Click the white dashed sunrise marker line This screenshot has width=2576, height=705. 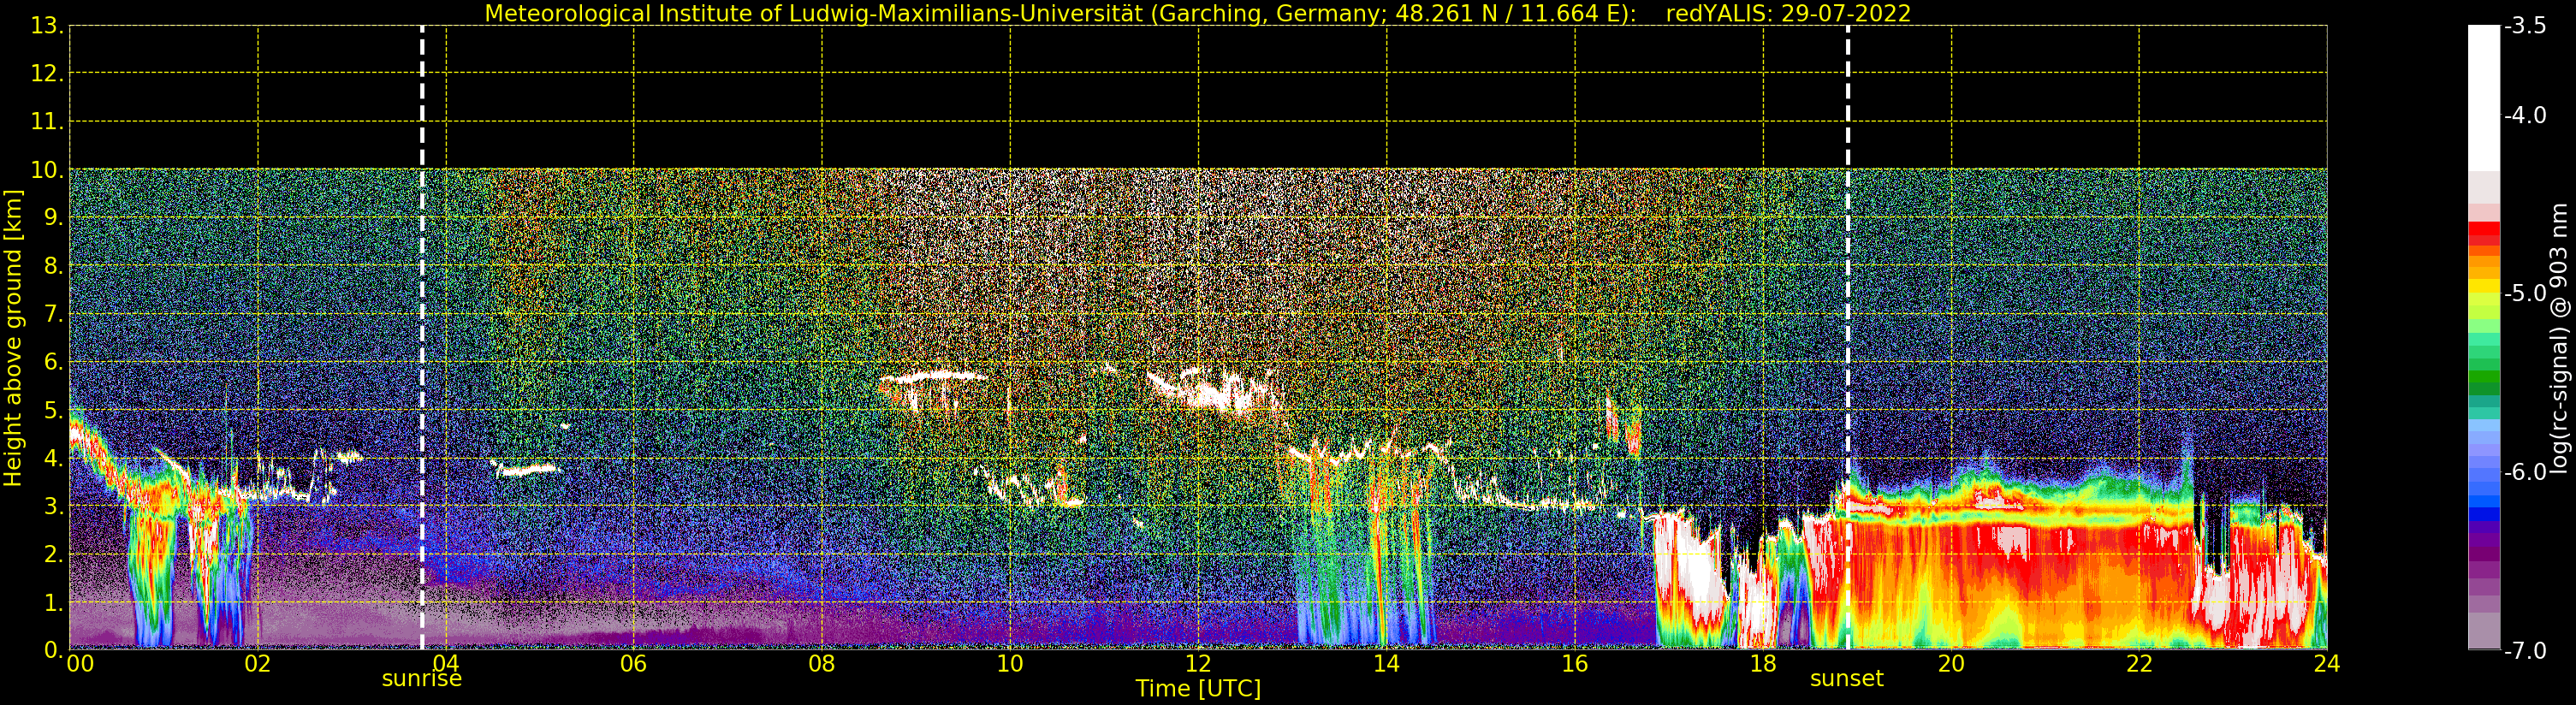pos(422,337)
